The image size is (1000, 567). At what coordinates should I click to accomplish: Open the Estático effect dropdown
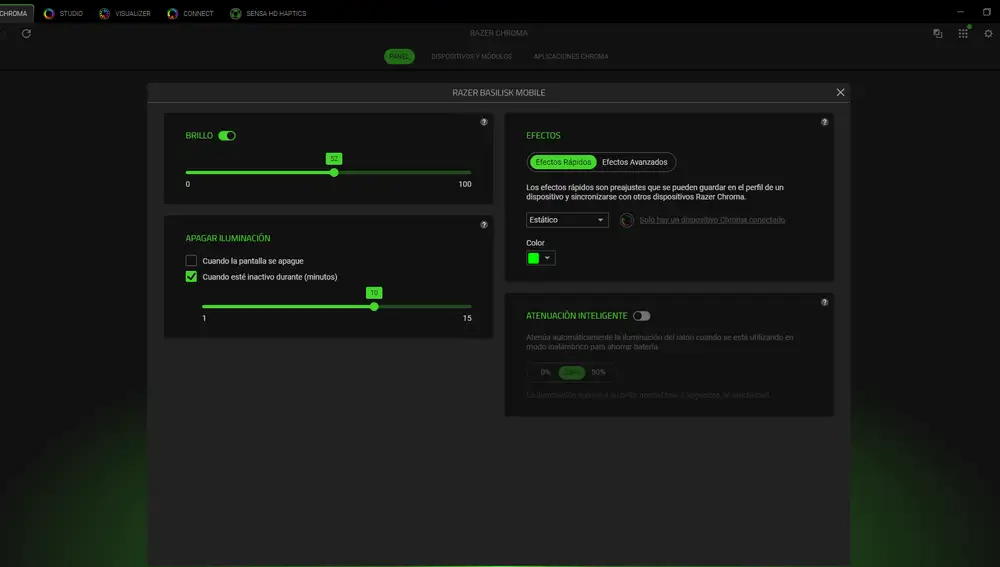click(567, 219)
